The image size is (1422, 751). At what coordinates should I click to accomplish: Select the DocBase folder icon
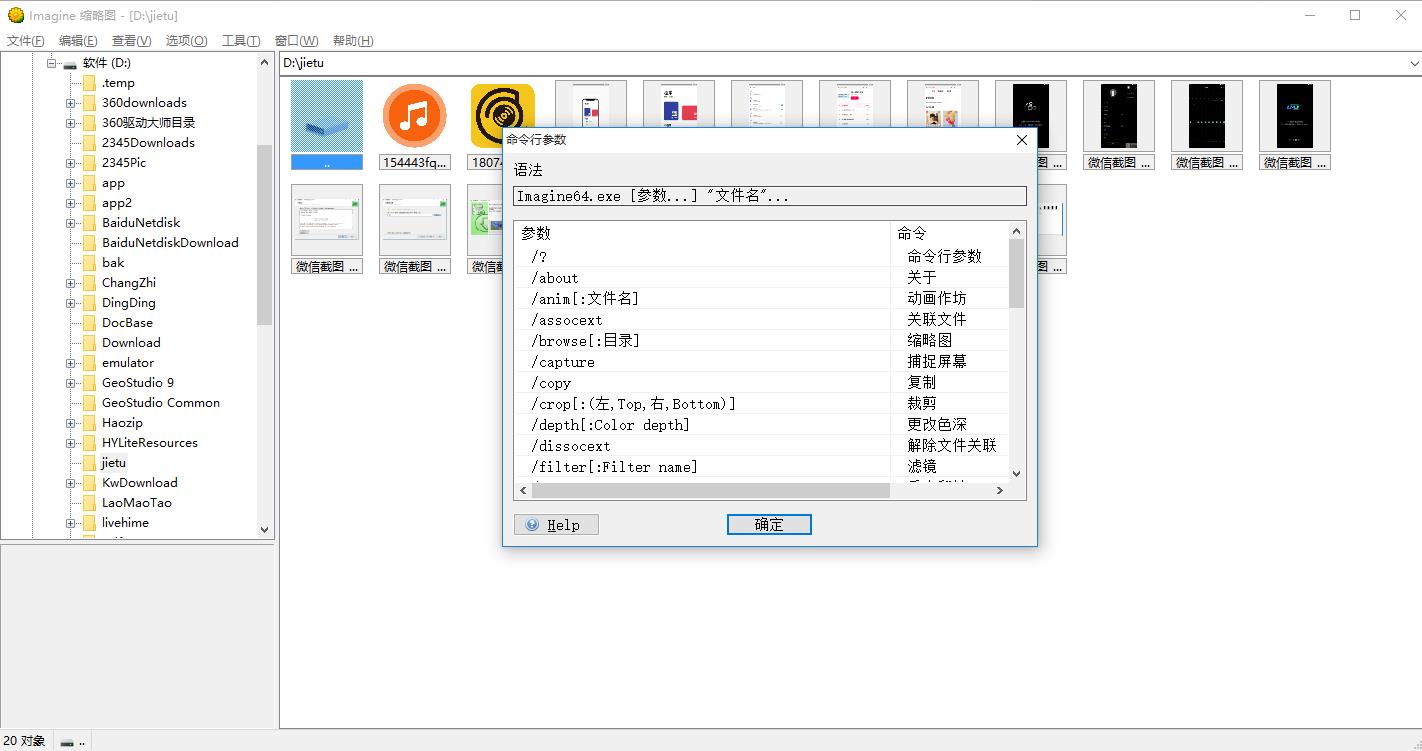[89, 323]
